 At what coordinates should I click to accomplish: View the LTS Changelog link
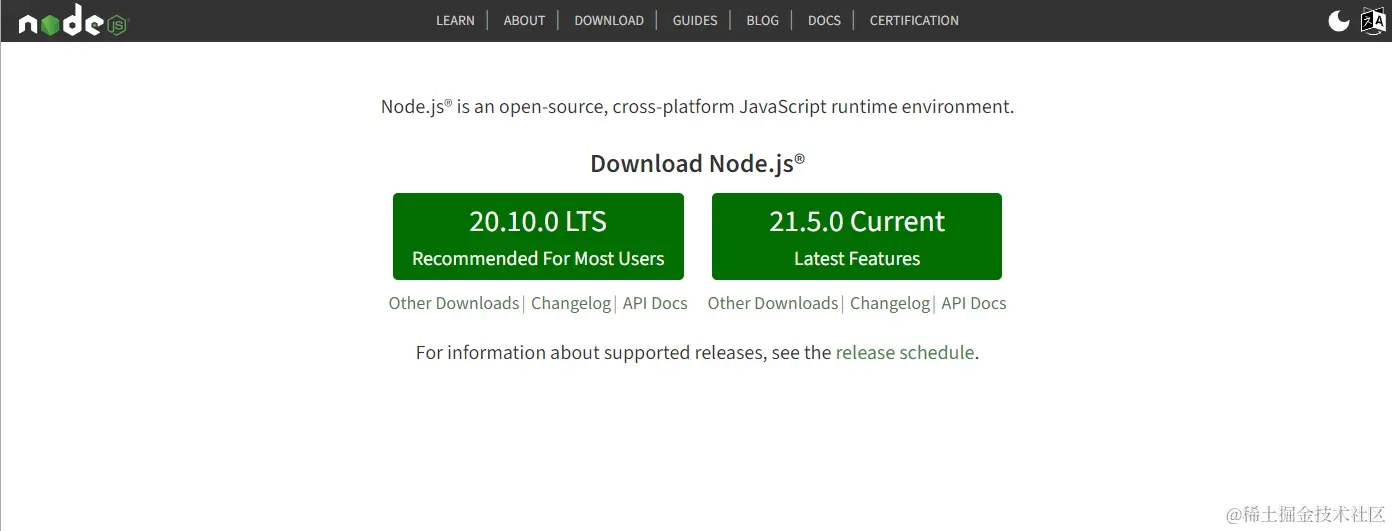click(x=571, y=303)
